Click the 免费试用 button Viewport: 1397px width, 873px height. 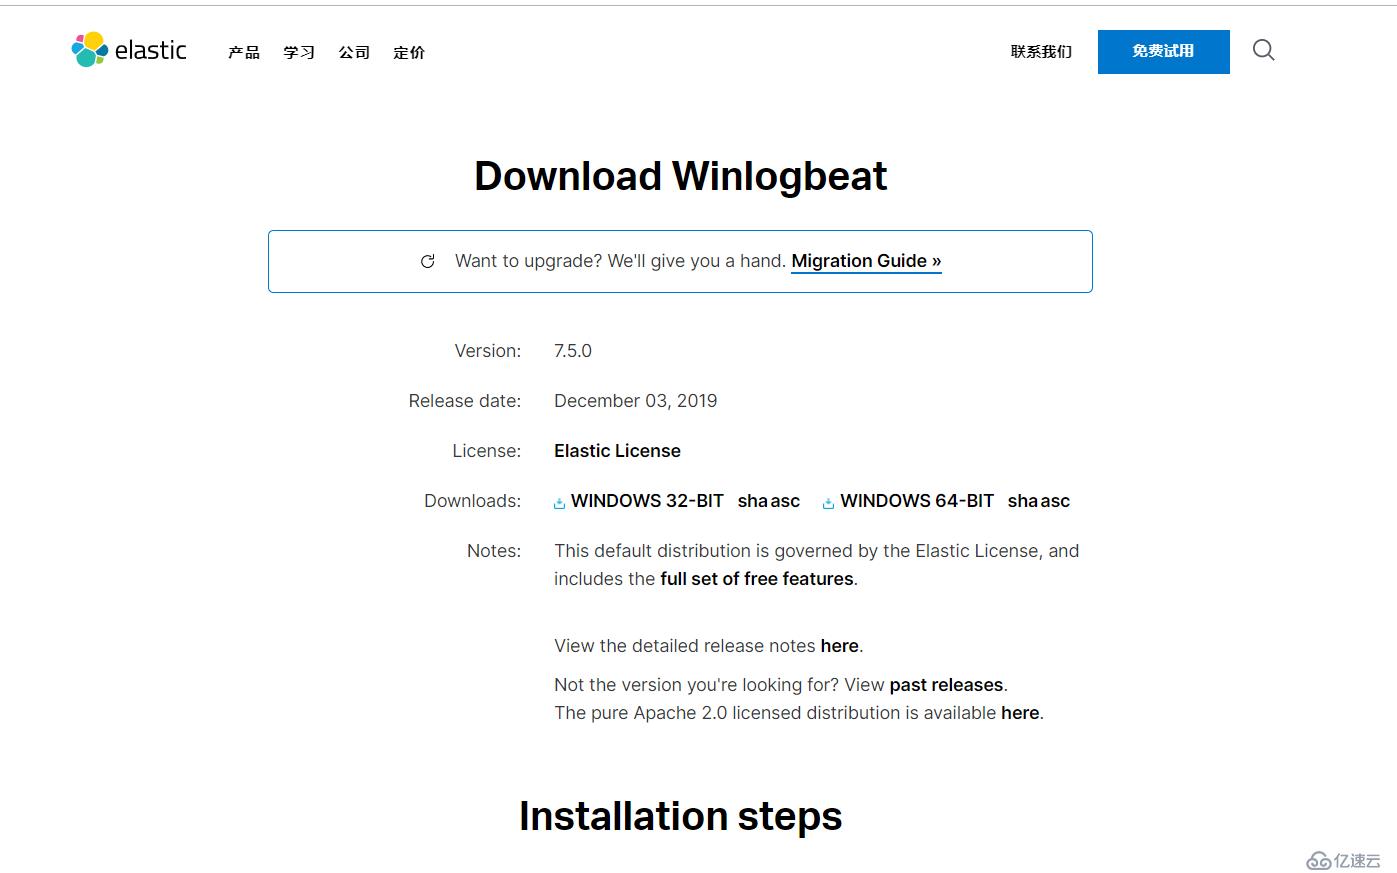pos(1164,52)
